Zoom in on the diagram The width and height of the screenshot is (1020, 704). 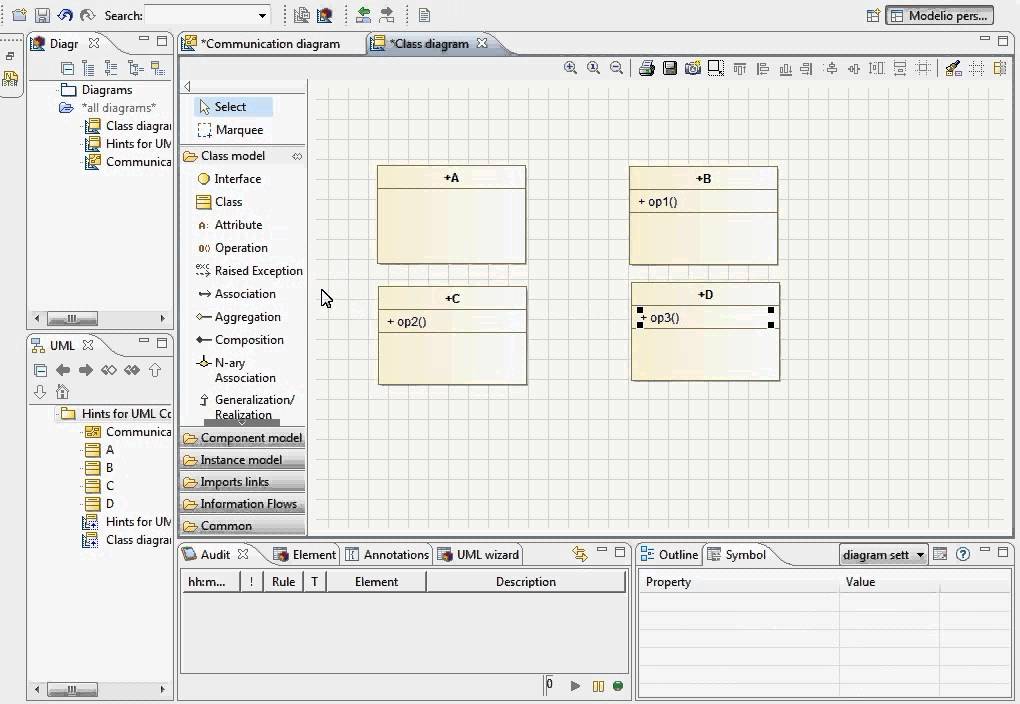pyautogui.click(x=570, y=68)
